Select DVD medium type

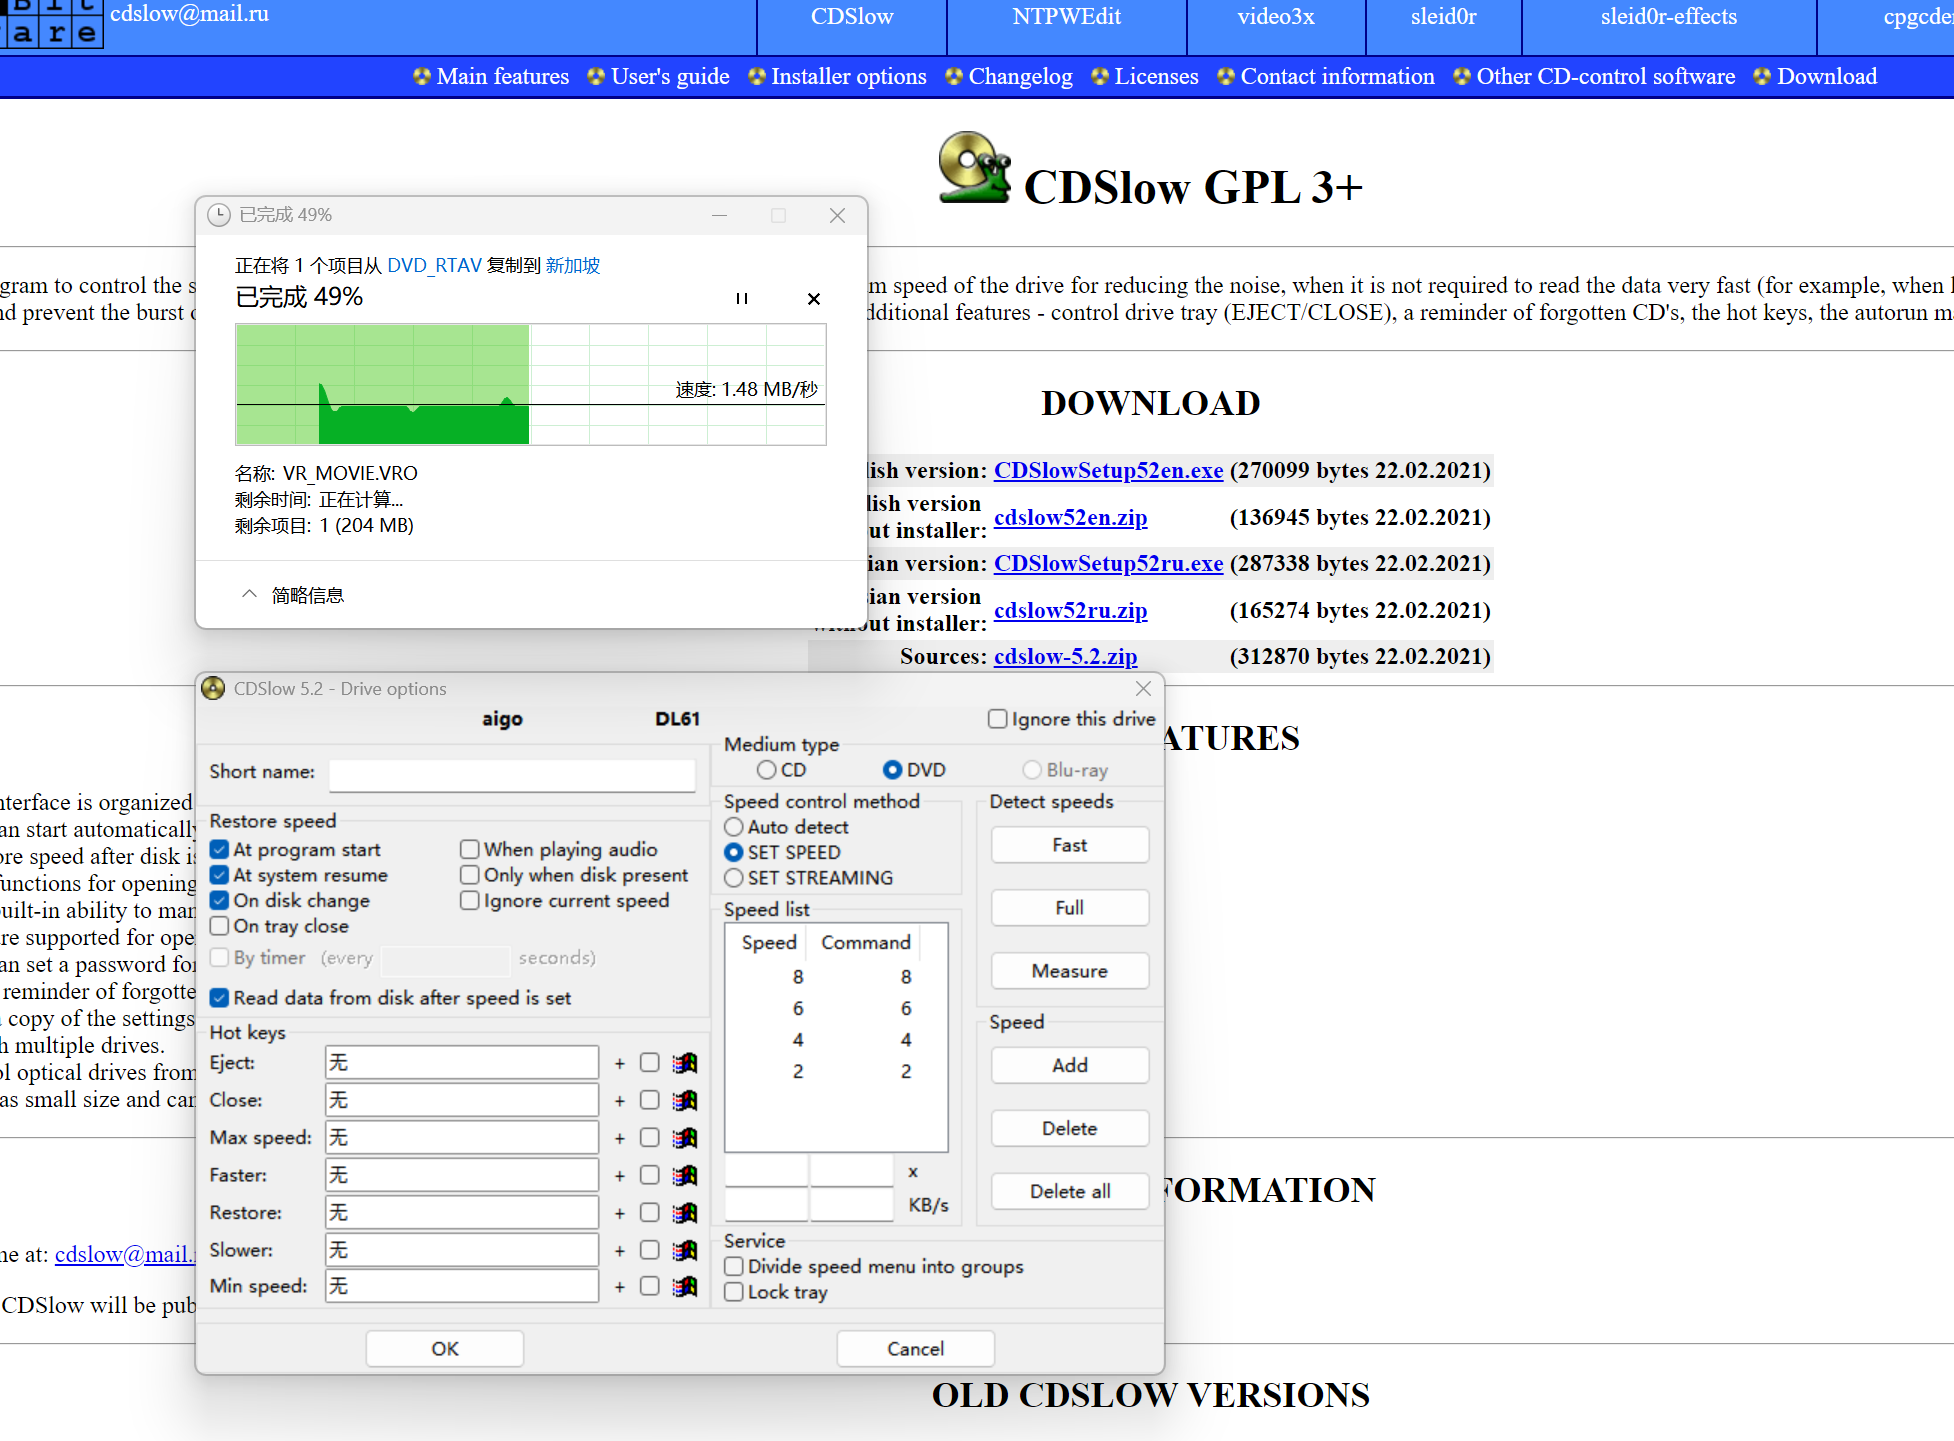893,770
